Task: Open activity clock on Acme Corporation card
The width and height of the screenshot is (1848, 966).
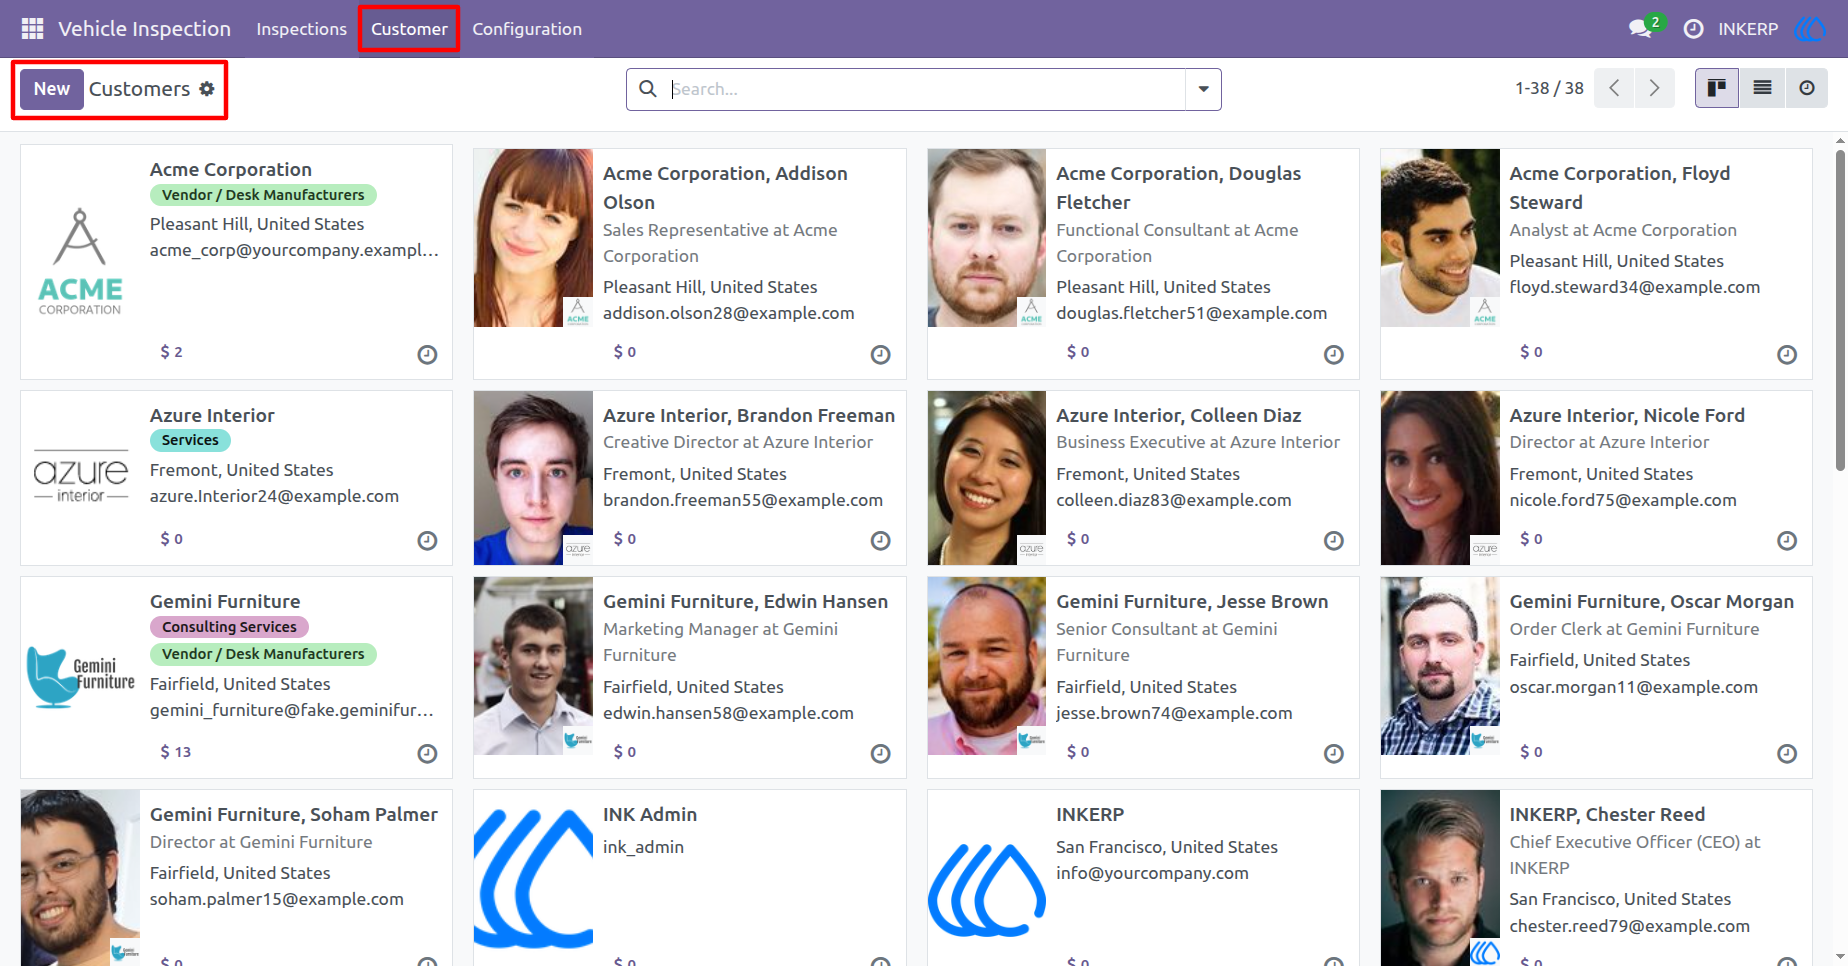Action: click(427, 354)
